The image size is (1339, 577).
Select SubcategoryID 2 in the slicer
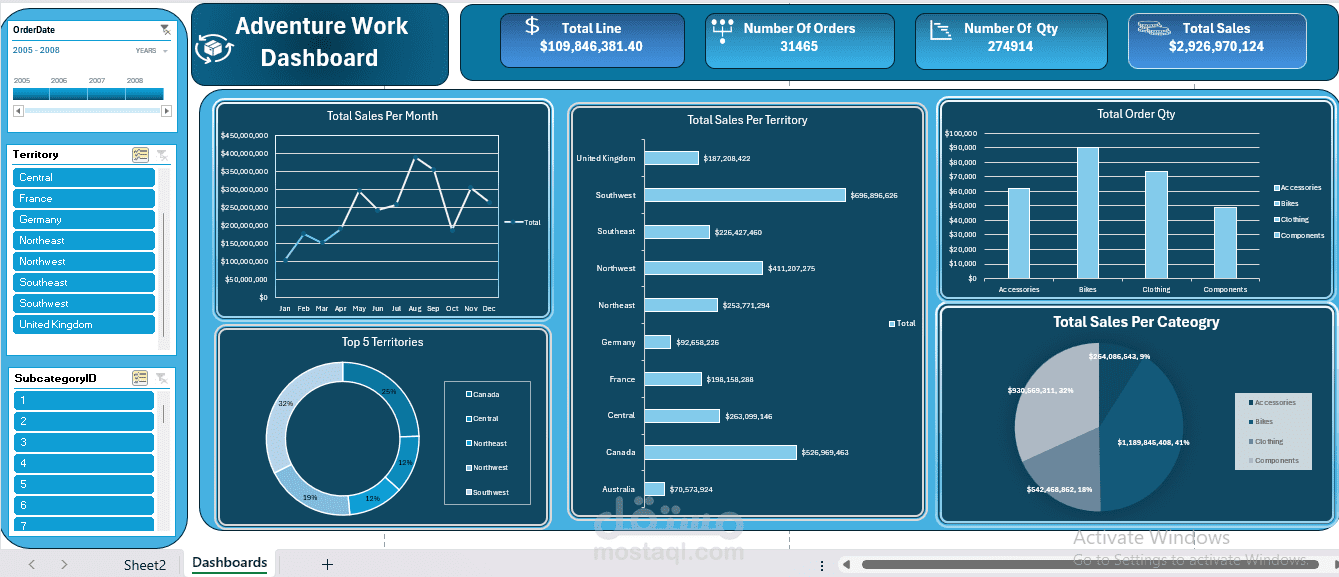point(84,421)
